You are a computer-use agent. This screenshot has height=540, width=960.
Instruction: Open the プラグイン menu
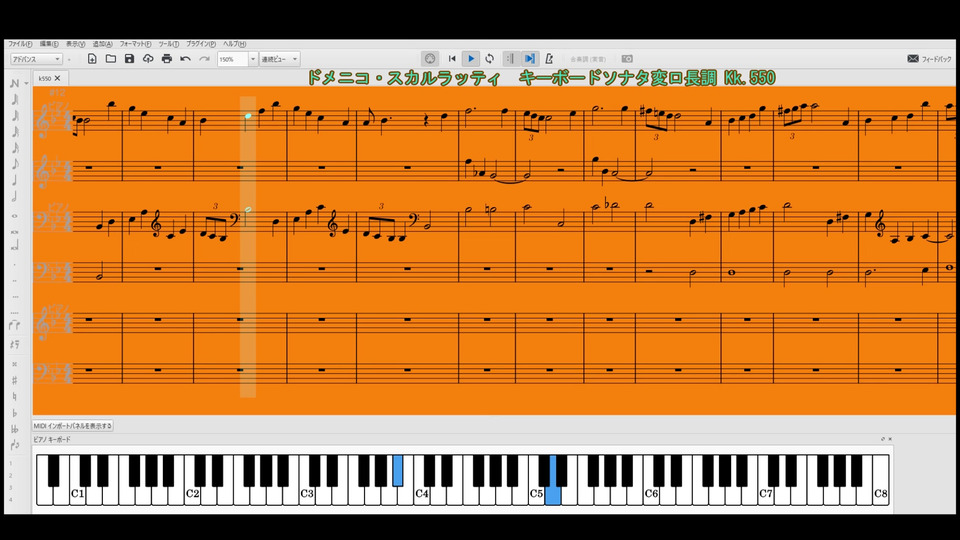tap(201, 44)
